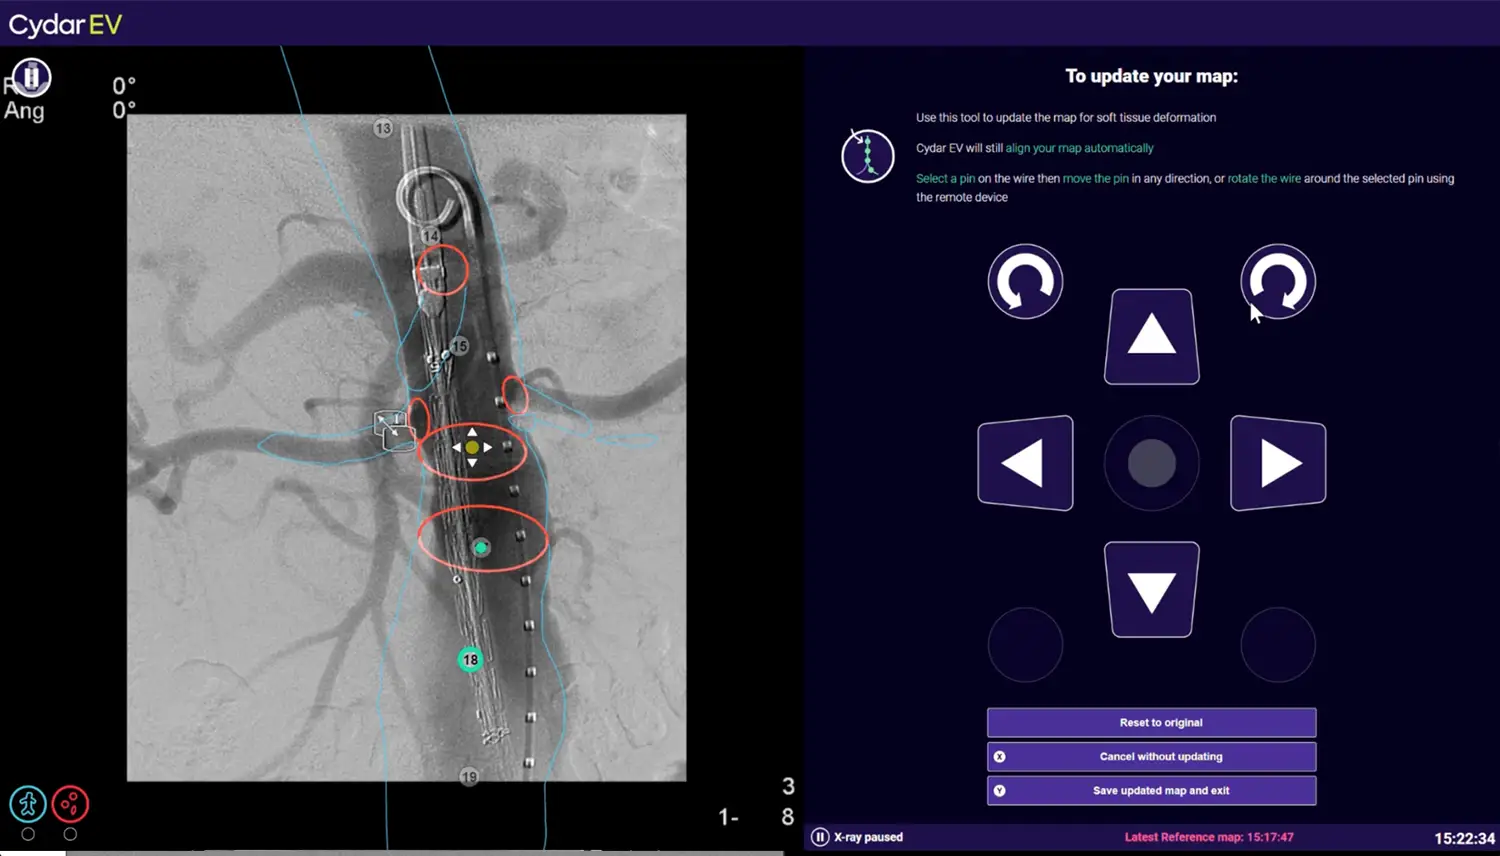Click the center joystick circle control
Screen dimensions: 1500x856
pos(1152,463)
